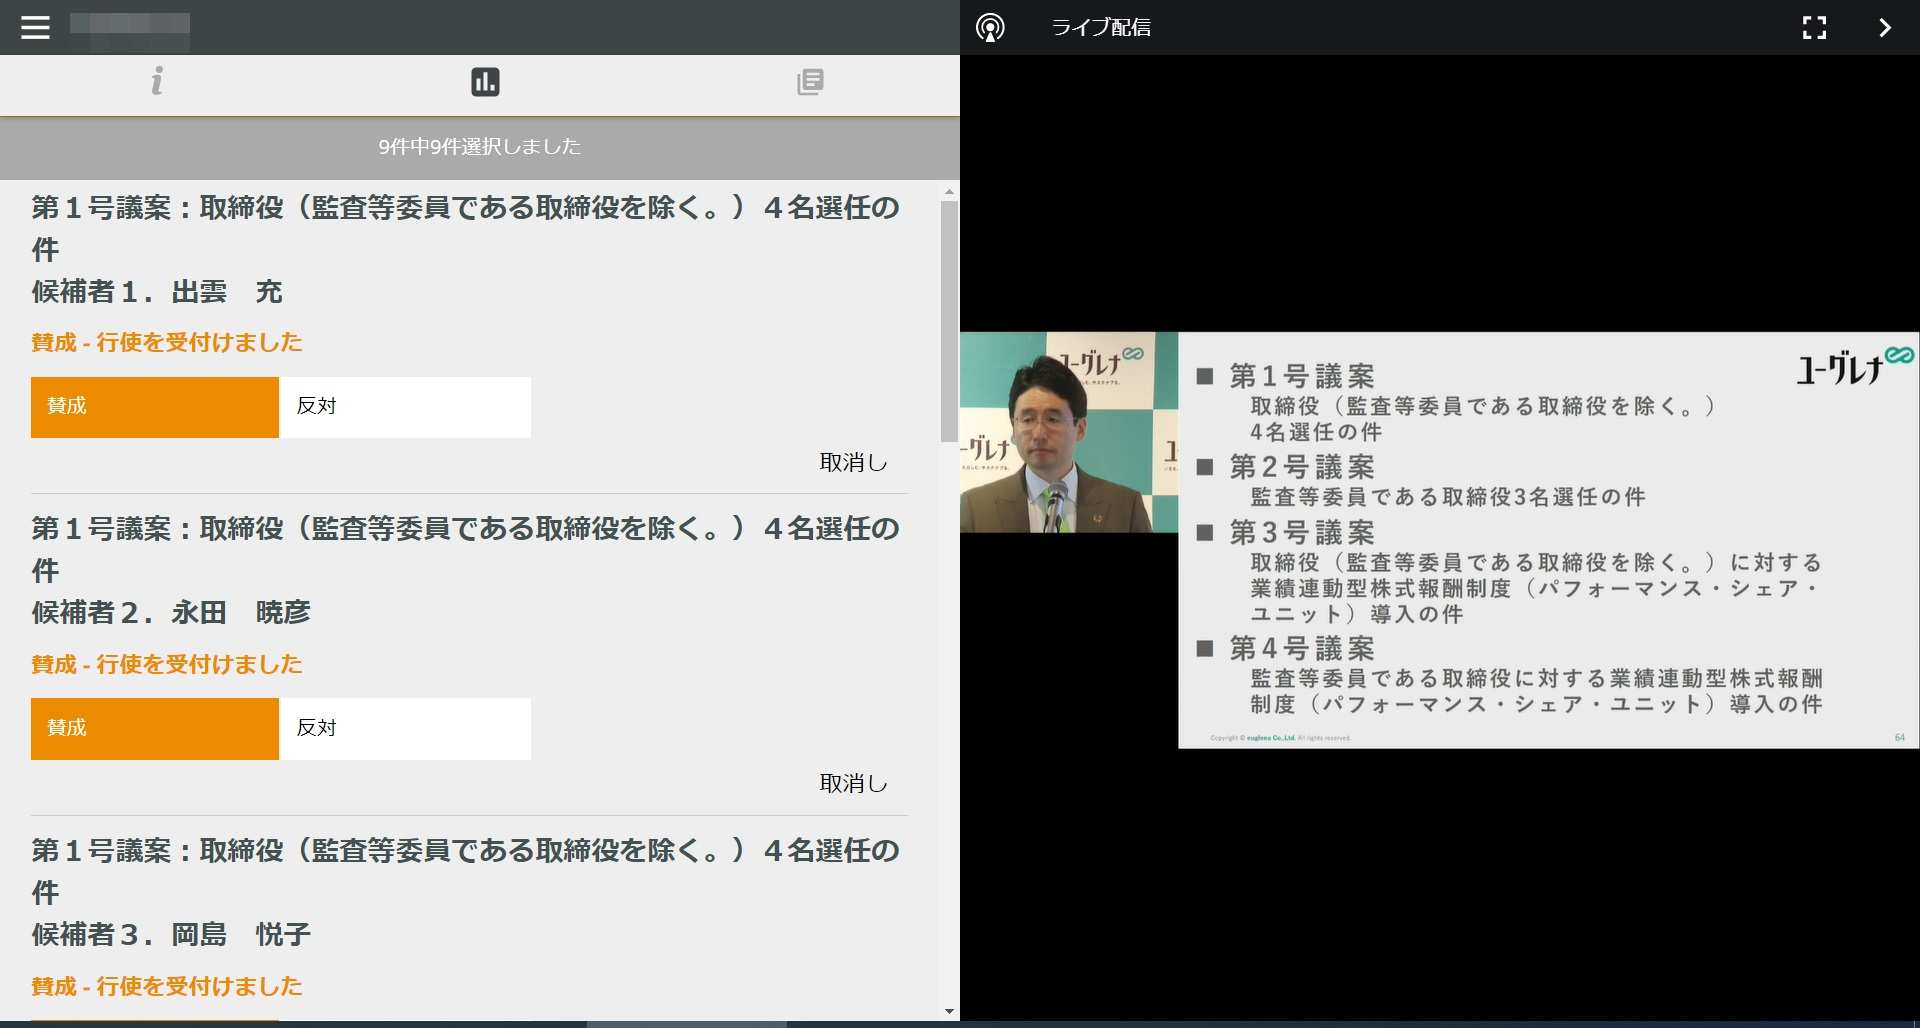
Task: Click the live broadcast icon
Action: point(990,28)
